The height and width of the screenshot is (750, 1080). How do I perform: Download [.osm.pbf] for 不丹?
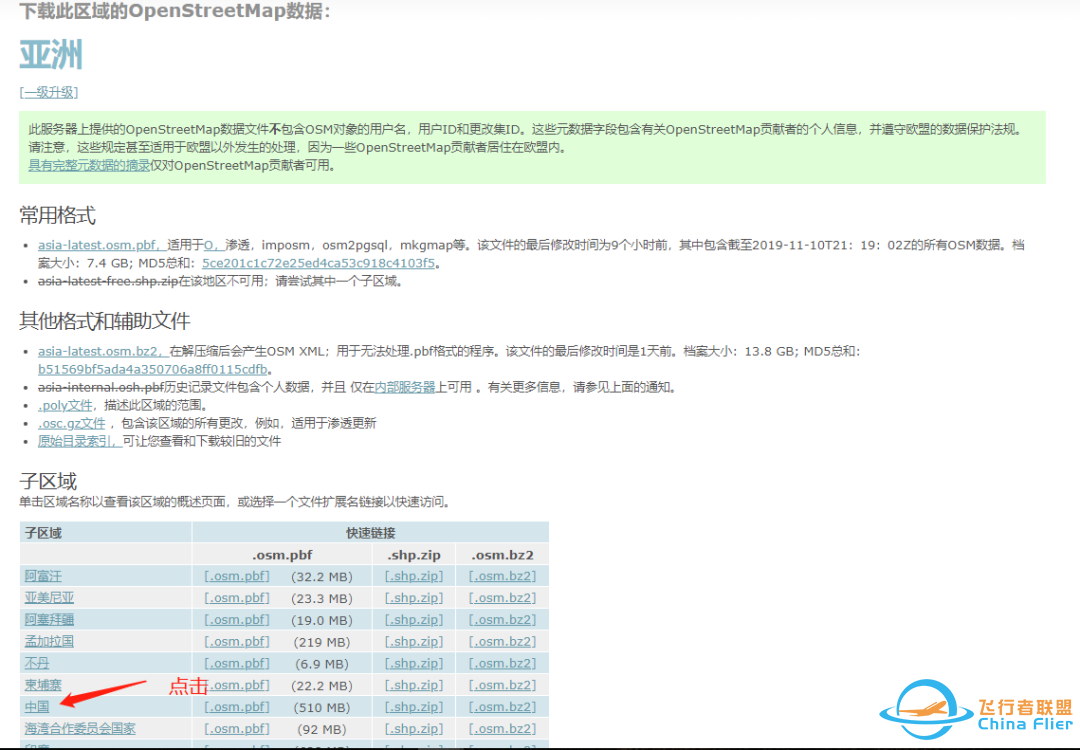coord(237,663)
